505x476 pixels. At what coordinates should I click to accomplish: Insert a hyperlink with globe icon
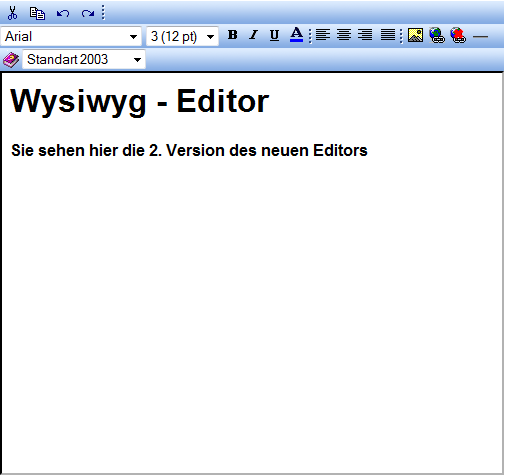(437, 35)
